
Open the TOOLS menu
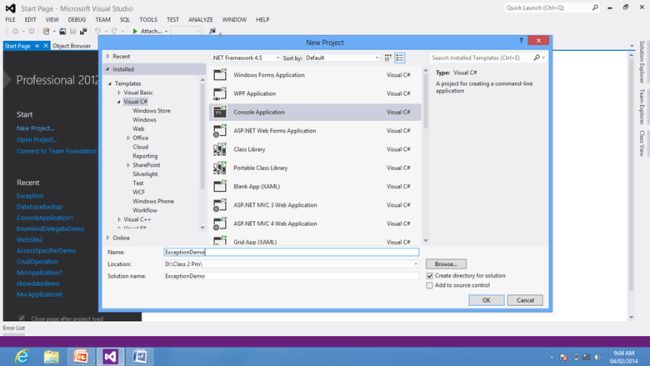(x=148, y=19)
